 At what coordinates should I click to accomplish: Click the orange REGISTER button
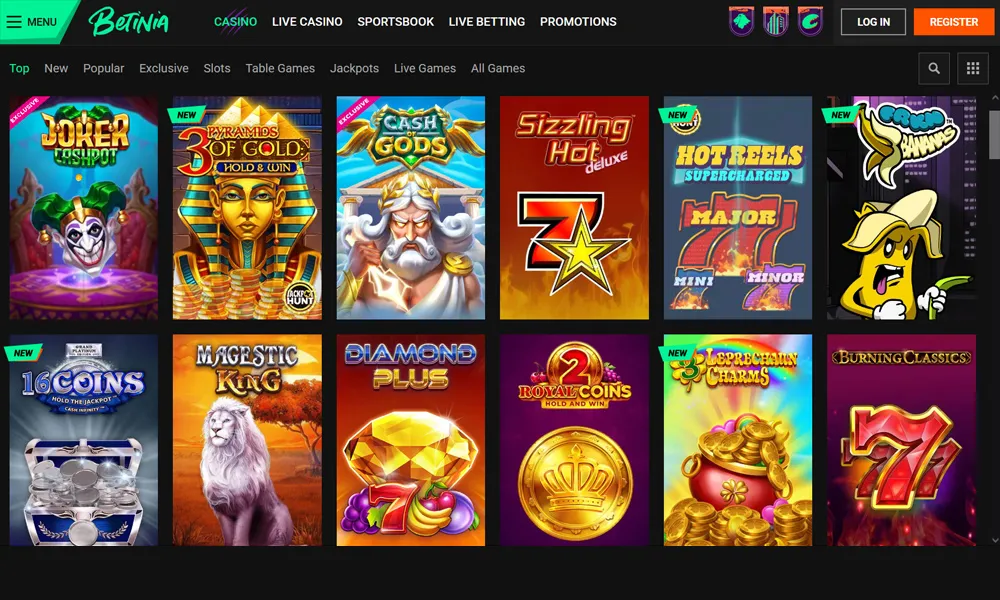pos(953,22)
